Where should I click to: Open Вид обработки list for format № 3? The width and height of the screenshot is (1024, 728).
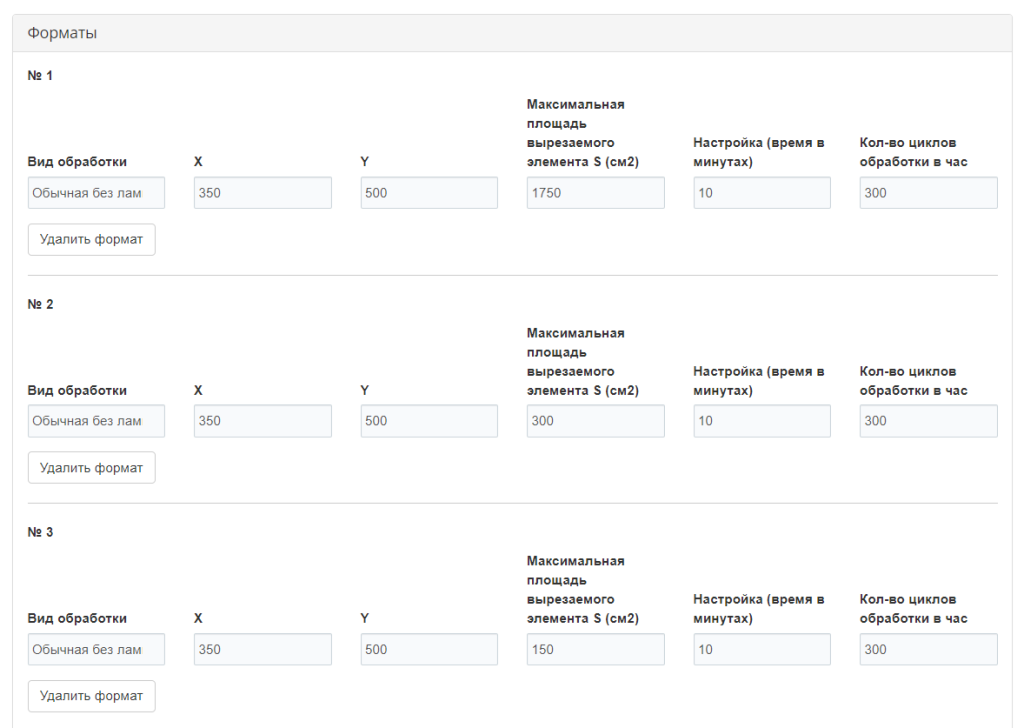96,649
